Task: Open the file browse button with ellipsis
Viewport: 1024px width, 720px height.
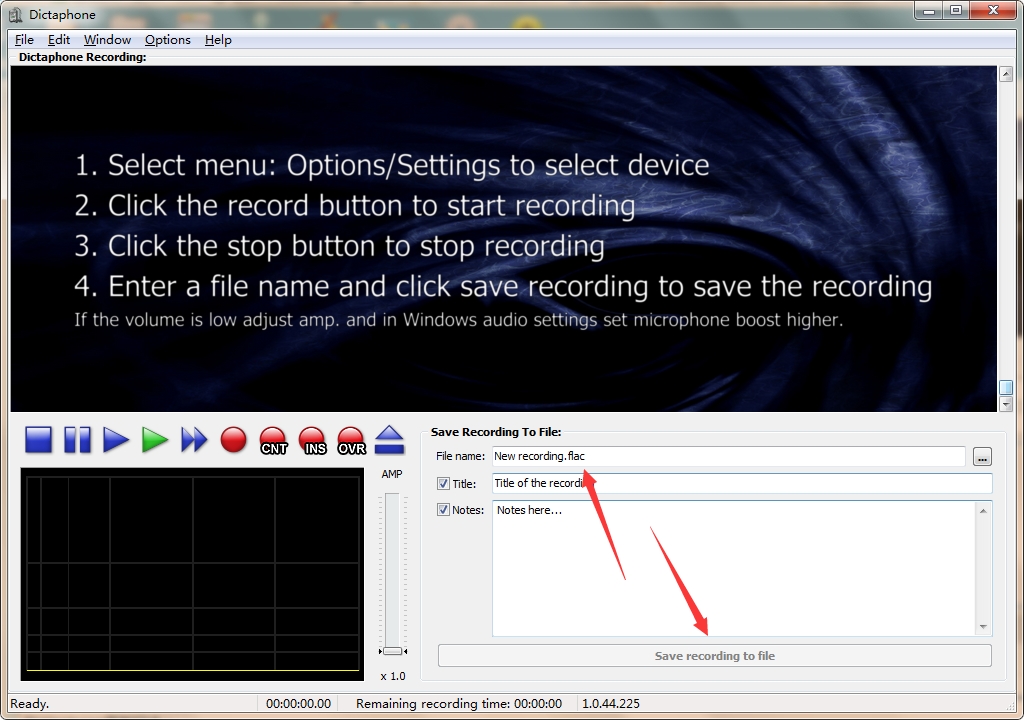Action: [x=982, y=457]
